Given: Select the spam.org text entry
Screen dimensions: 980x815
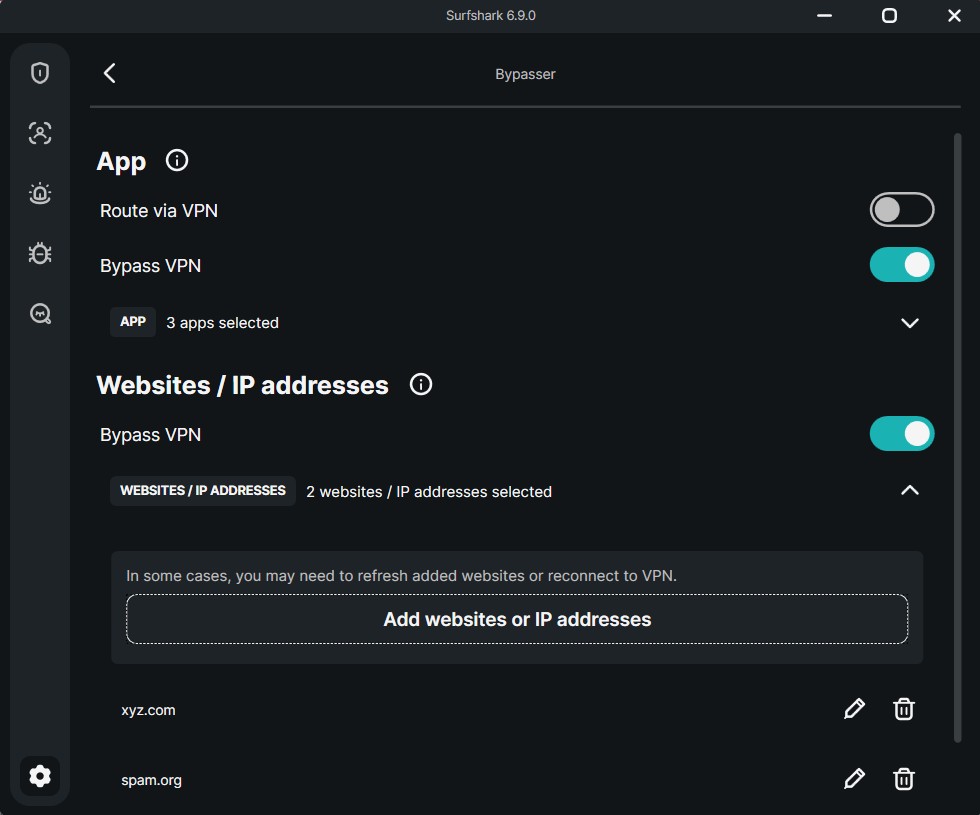Looking at the screenshot, I should pos(151,780).
